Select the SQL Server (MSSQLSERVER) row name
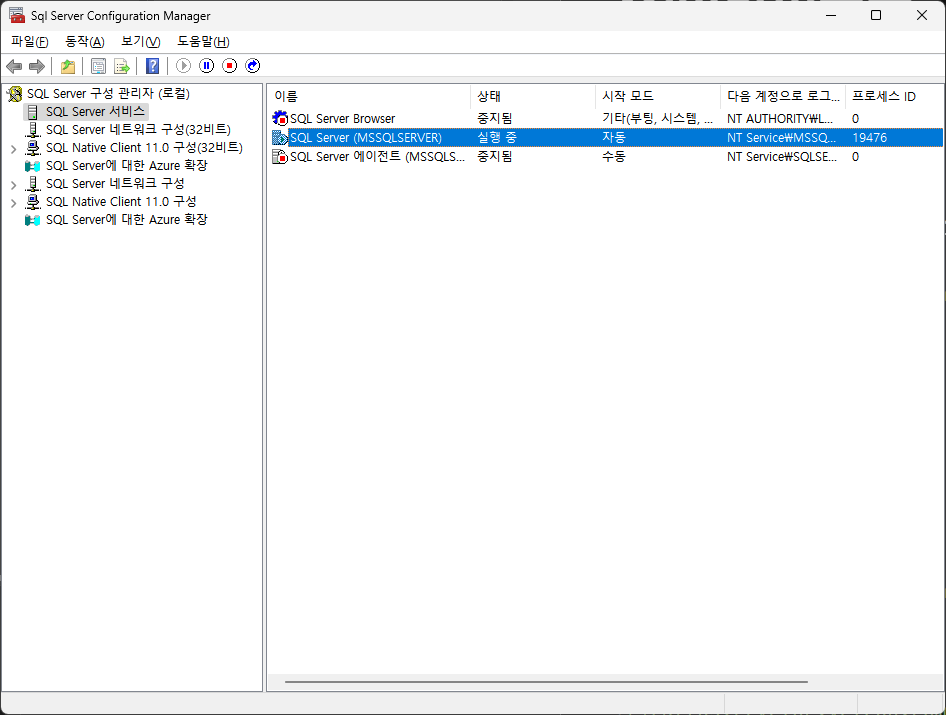 (366, 138)
